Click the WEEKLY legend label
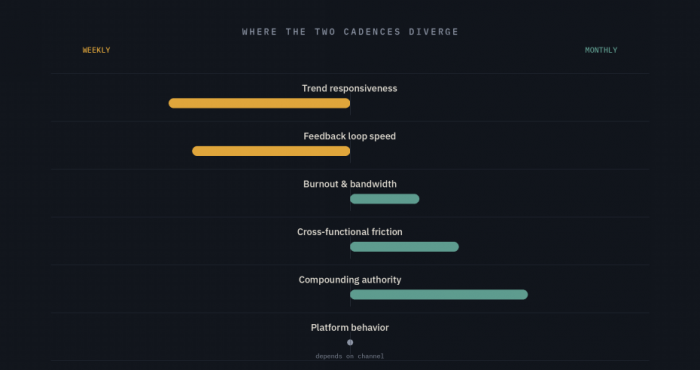 (x=96, y=50)
